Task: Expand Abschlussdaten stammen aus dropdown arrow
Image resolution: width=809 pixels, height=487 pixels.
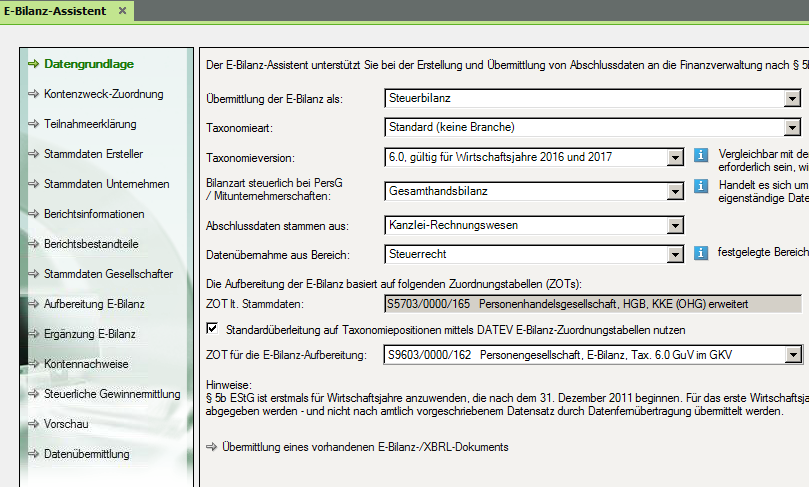Action: coord(675,225)
